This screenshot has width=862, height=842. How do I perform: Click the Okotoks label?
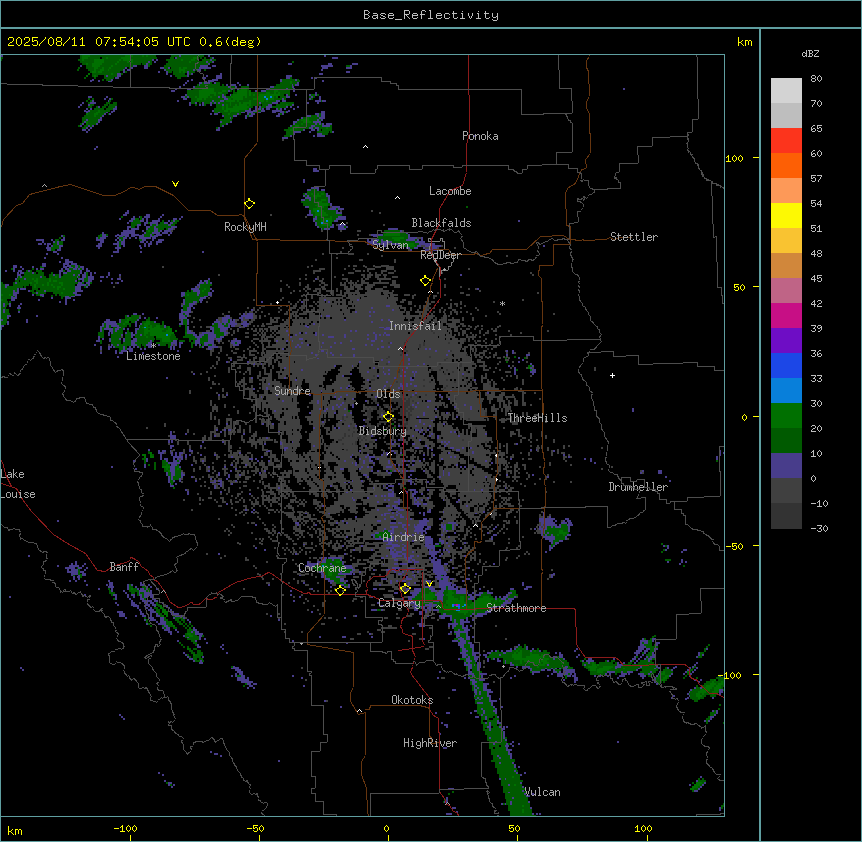412,700
